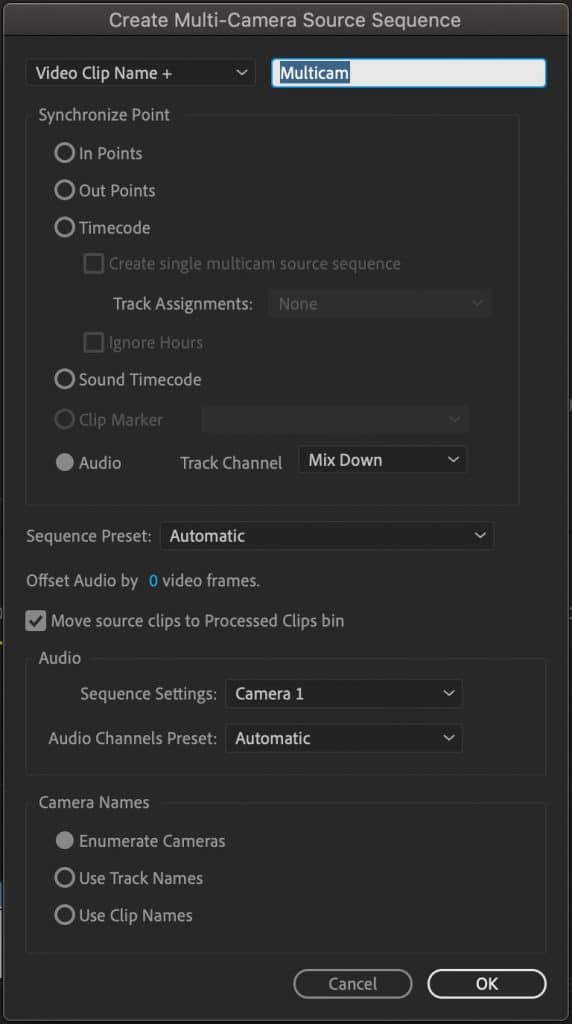Viewport: 572px width, 1024px height.
Task: Choose Timecode as synchronize point
Action: [65, 227]
